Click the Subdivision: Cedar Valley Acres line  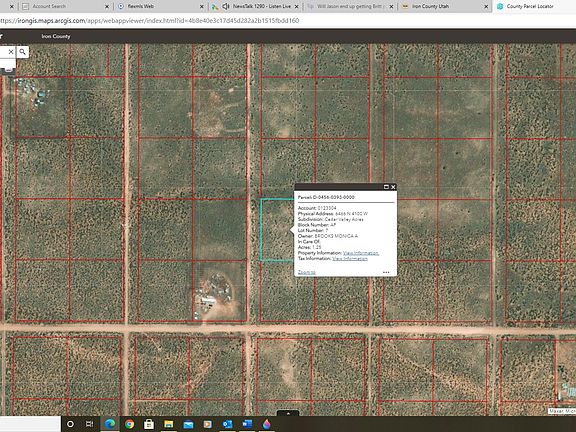331,219
